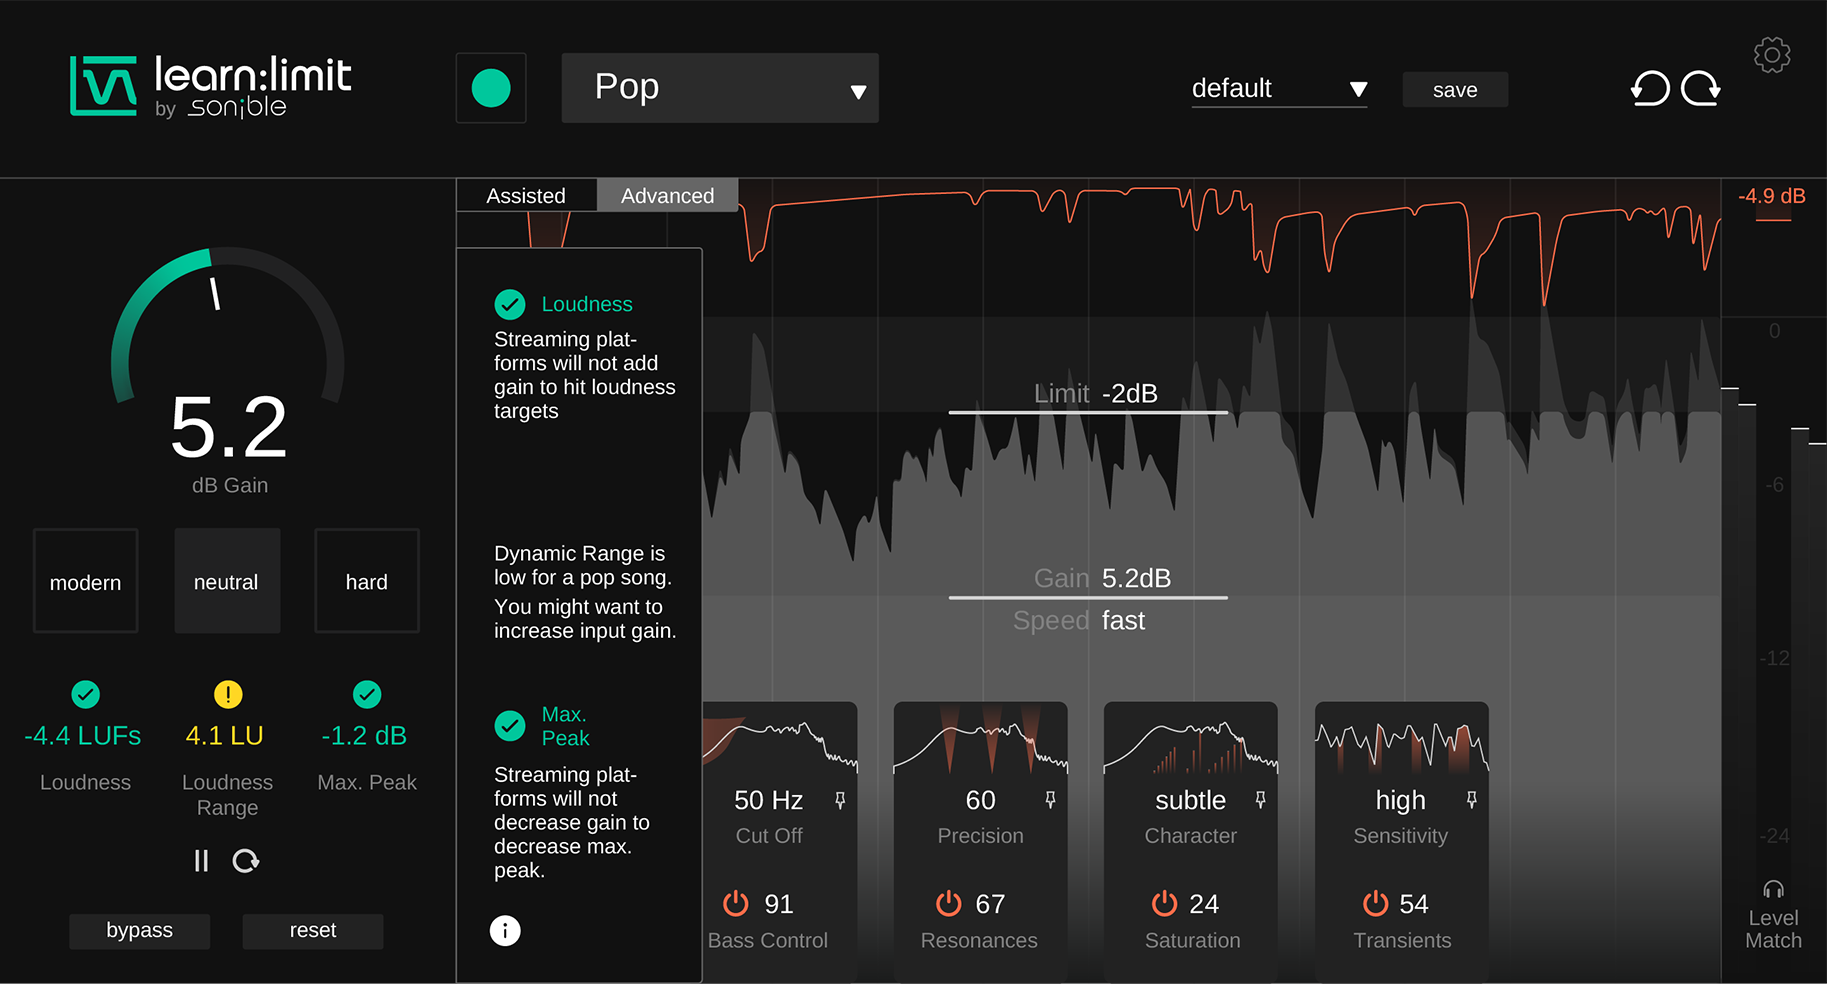The height and width of the screenshot is (984, 1827).
Task: Click the redo arrow icon
Action: pos(1700,89)
